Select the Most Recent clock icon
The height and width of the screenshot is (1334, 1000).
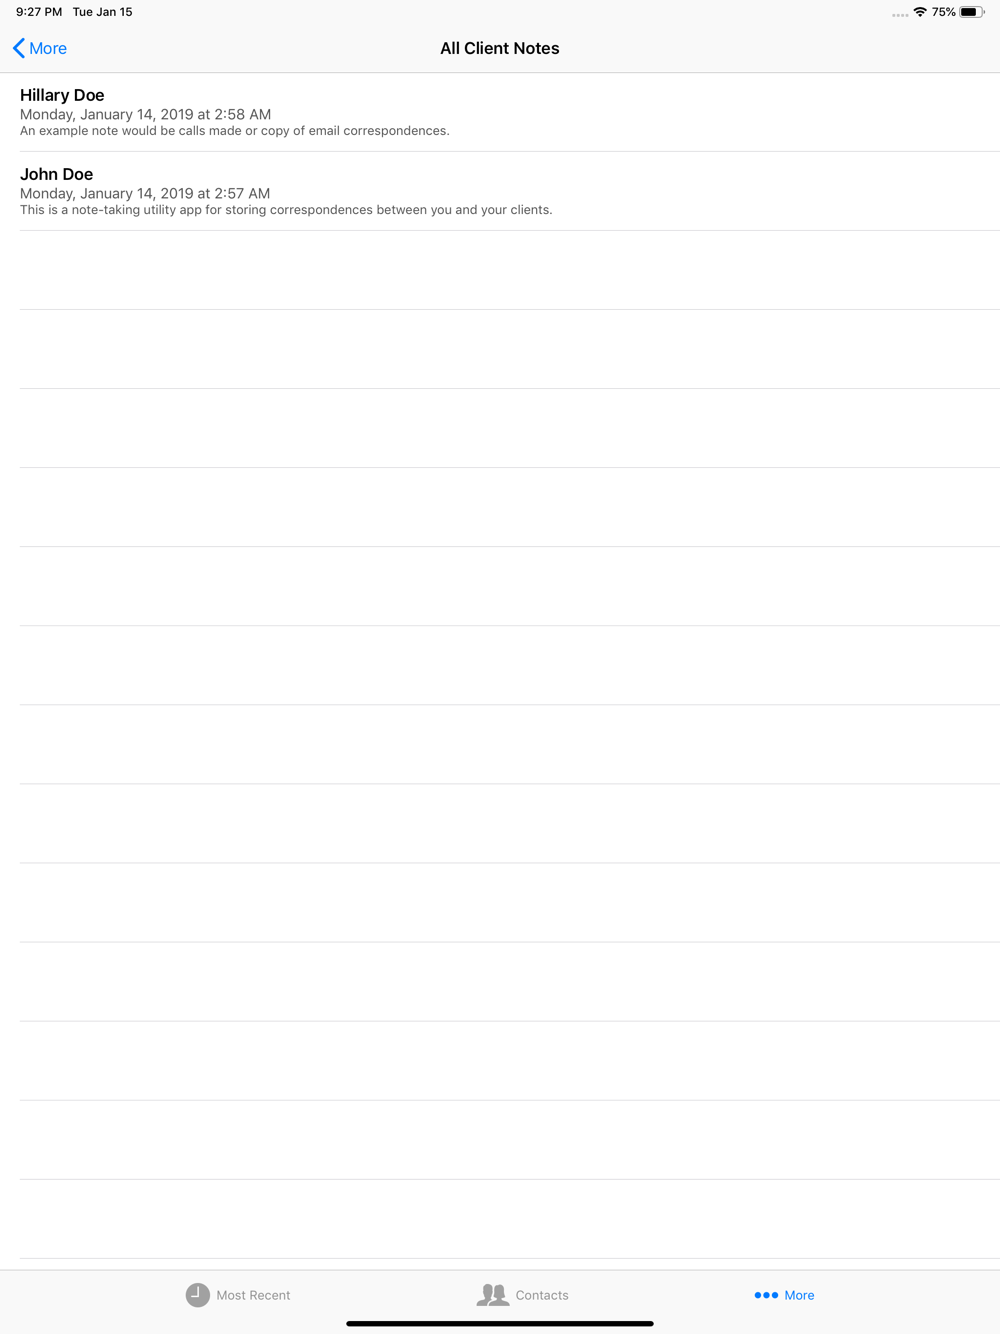[198, 1295]
